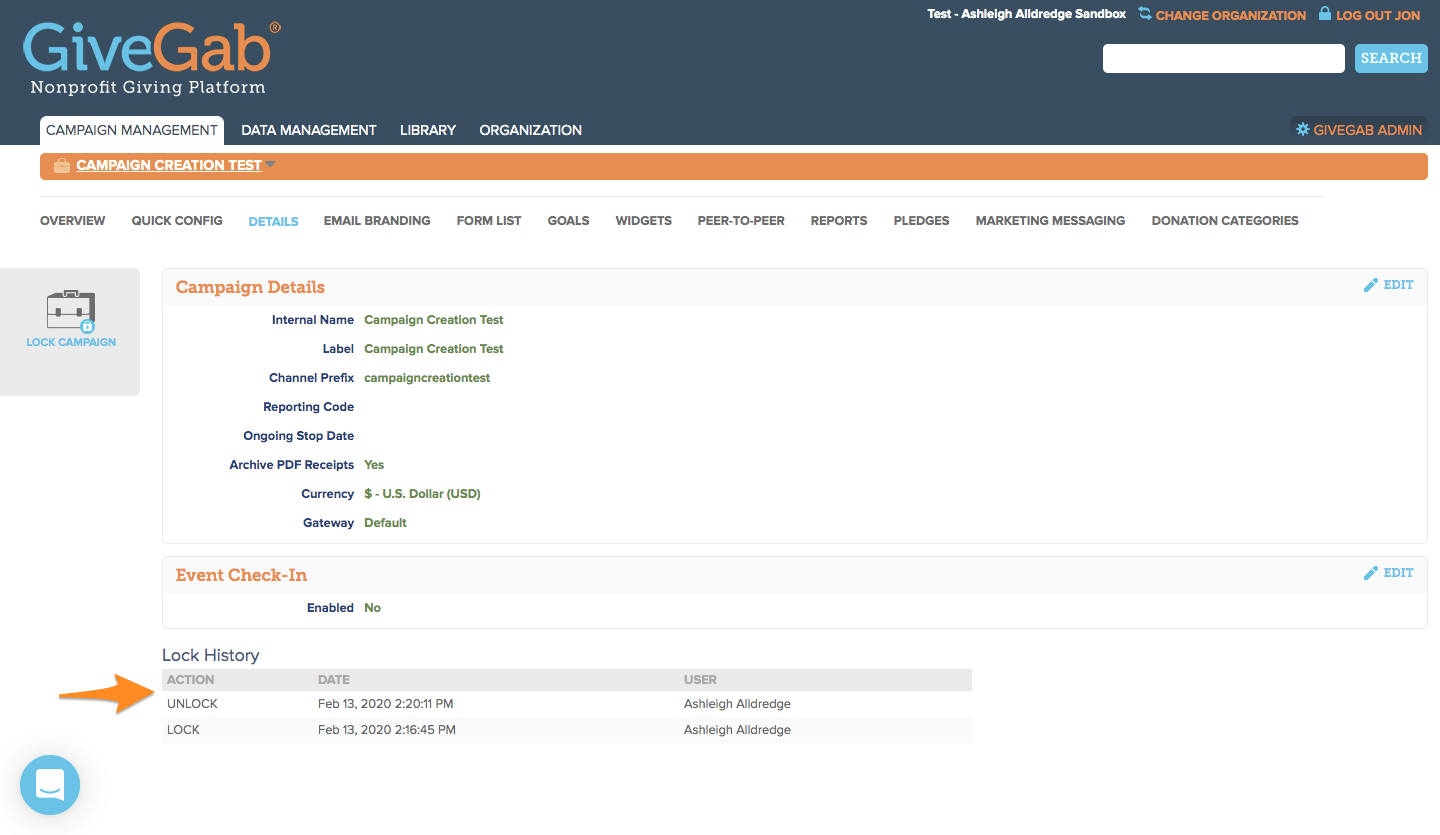The height and width of the screenshot is (835, 1440).
Task: Click the Log Out padlock icon
Action: tap(1324, 14)
